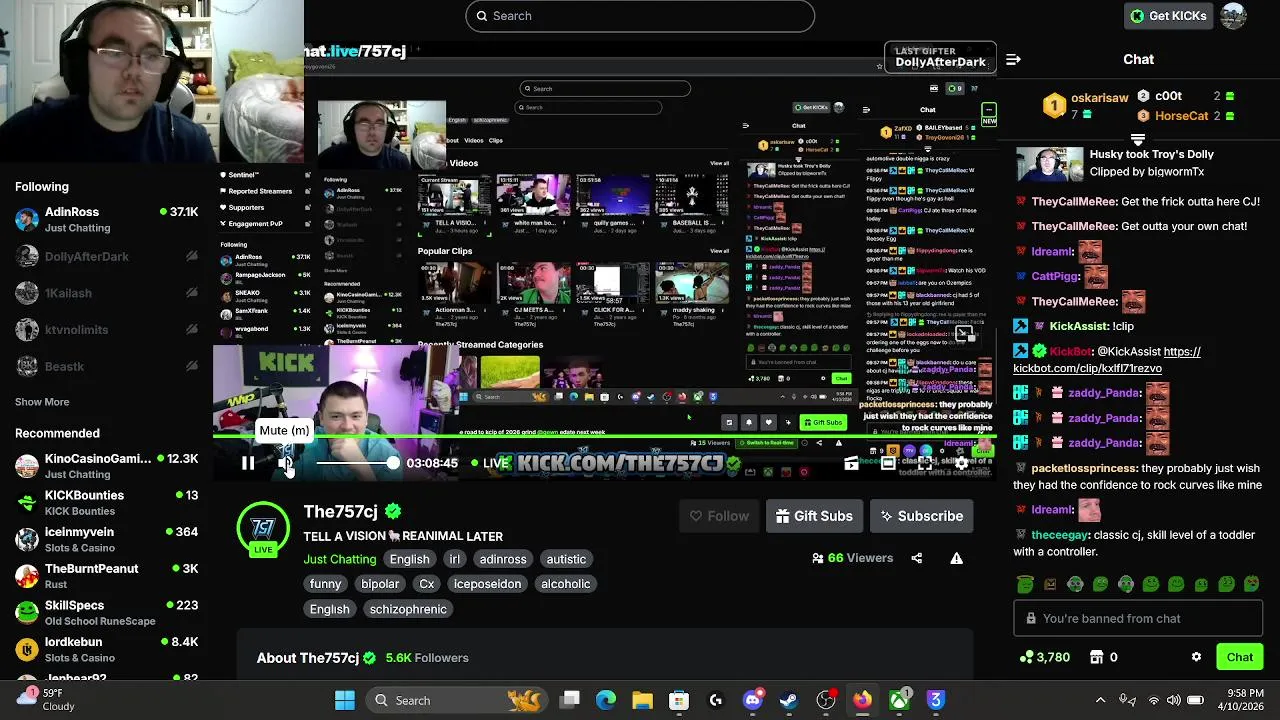Create a clip with the player clip icon
This screenshot has width=1280, height=720.
coord(851,463)
